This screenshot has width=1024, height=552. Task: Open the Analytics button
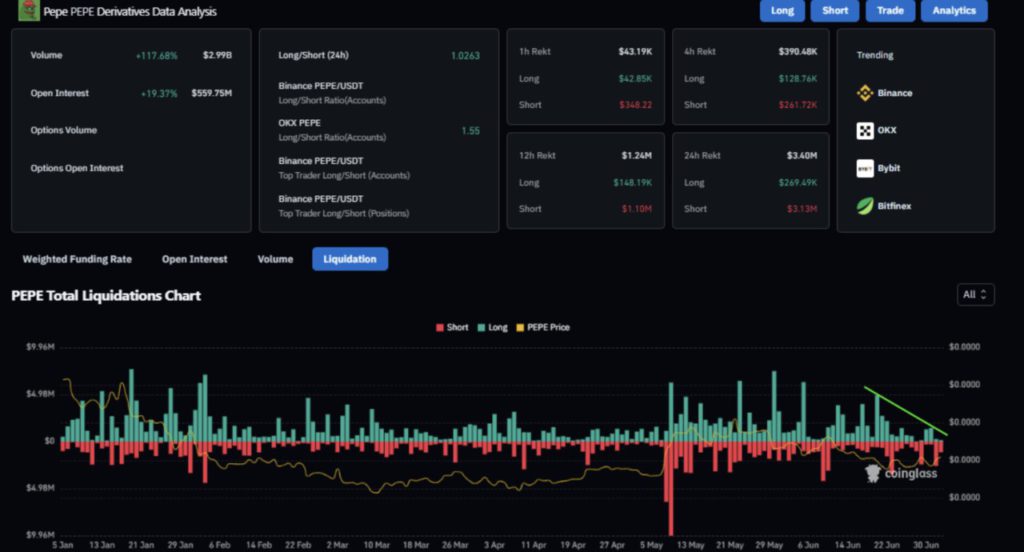click(954, 10)
